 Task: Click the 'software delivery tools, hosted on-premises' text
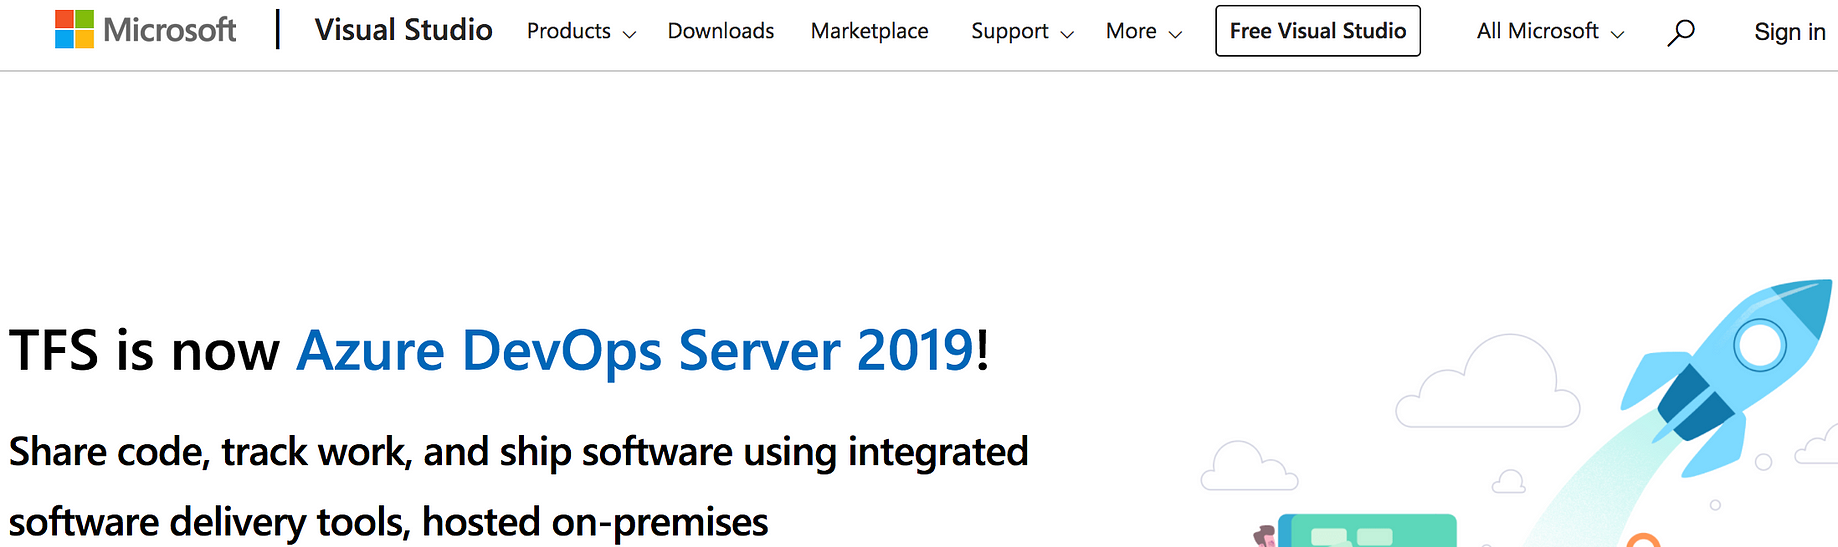point(388,522)
